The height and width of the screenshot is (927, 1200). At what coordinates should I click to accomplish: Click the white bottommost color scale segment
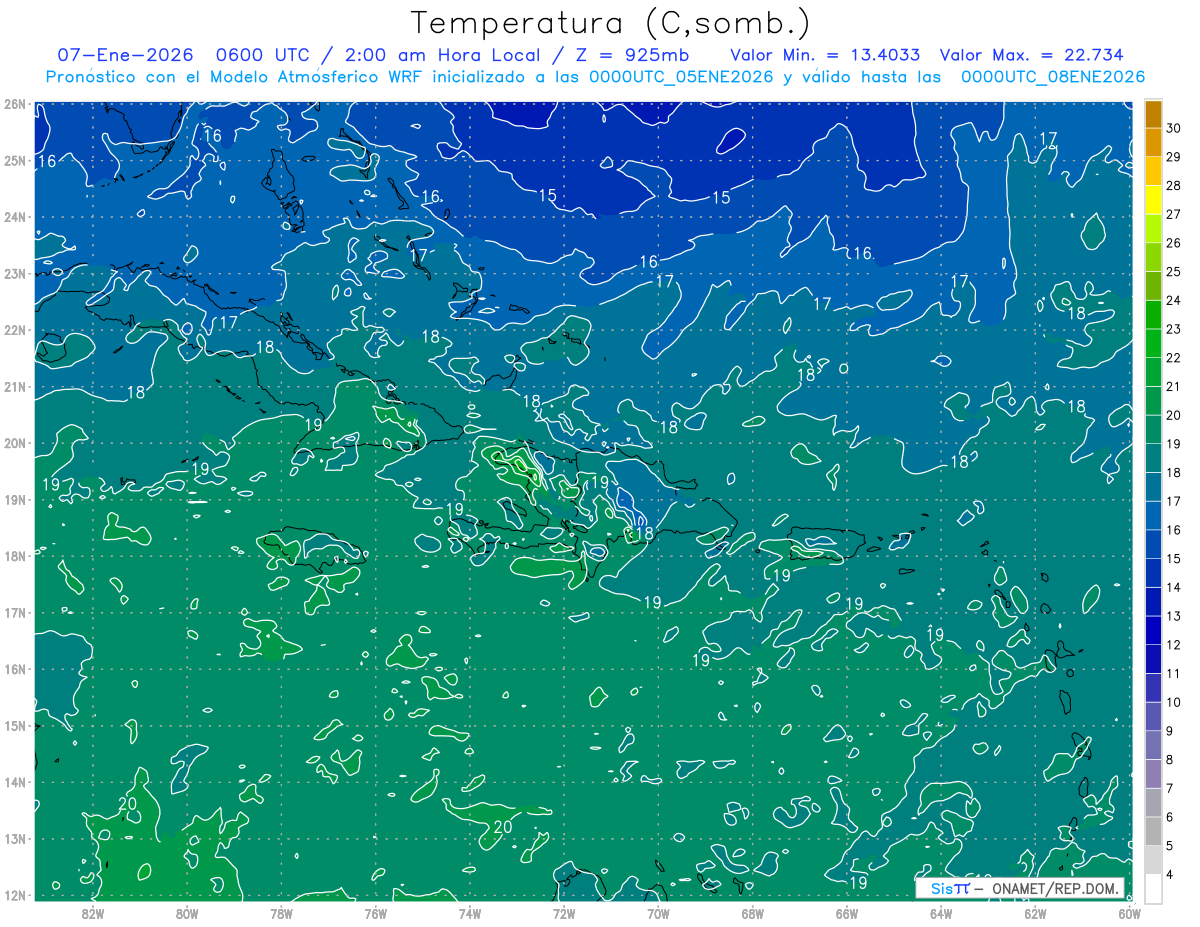(x=1153, y=887)
